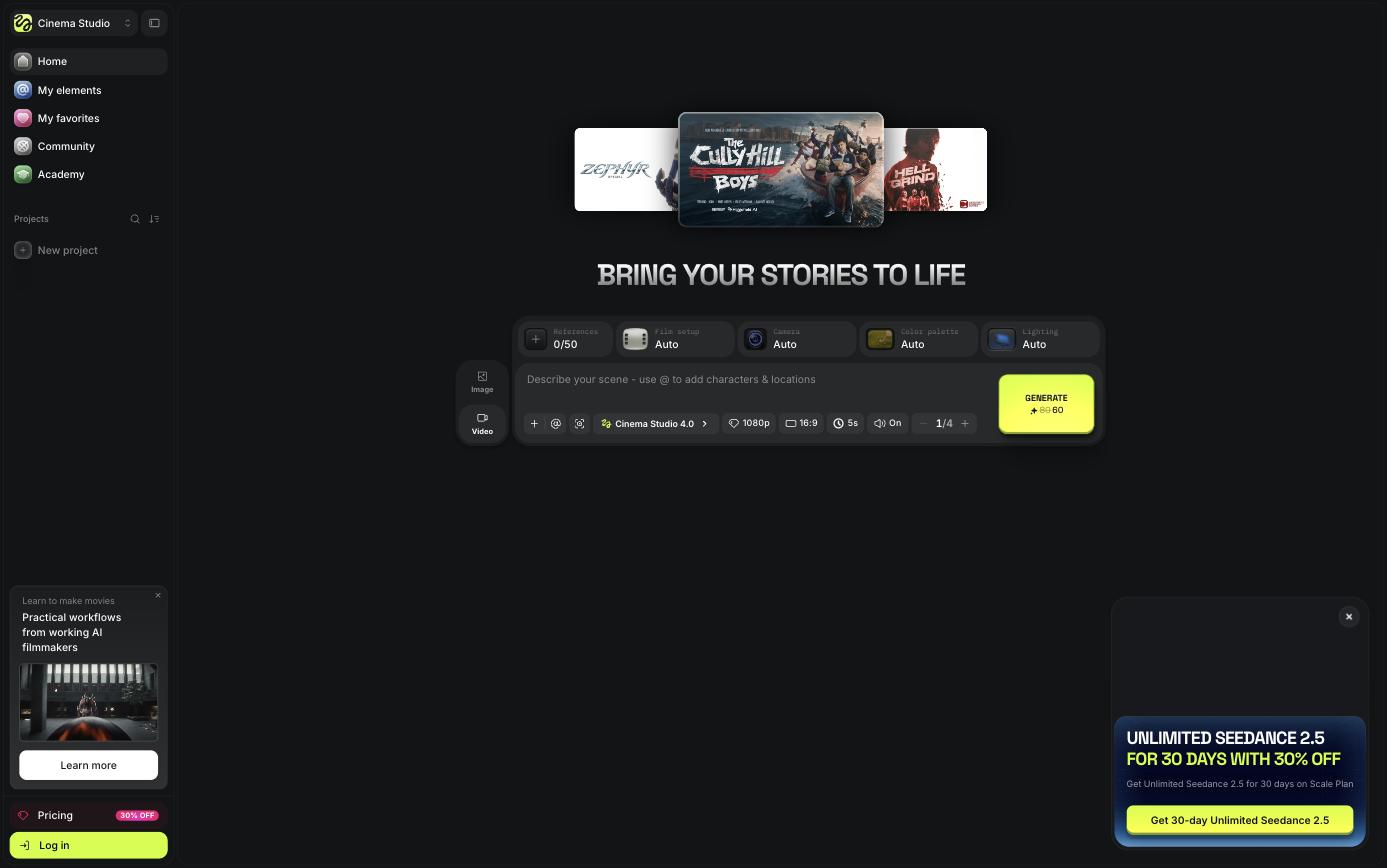Change the 1080p resolution setting

pyautogui.click(x=749, y=424)
